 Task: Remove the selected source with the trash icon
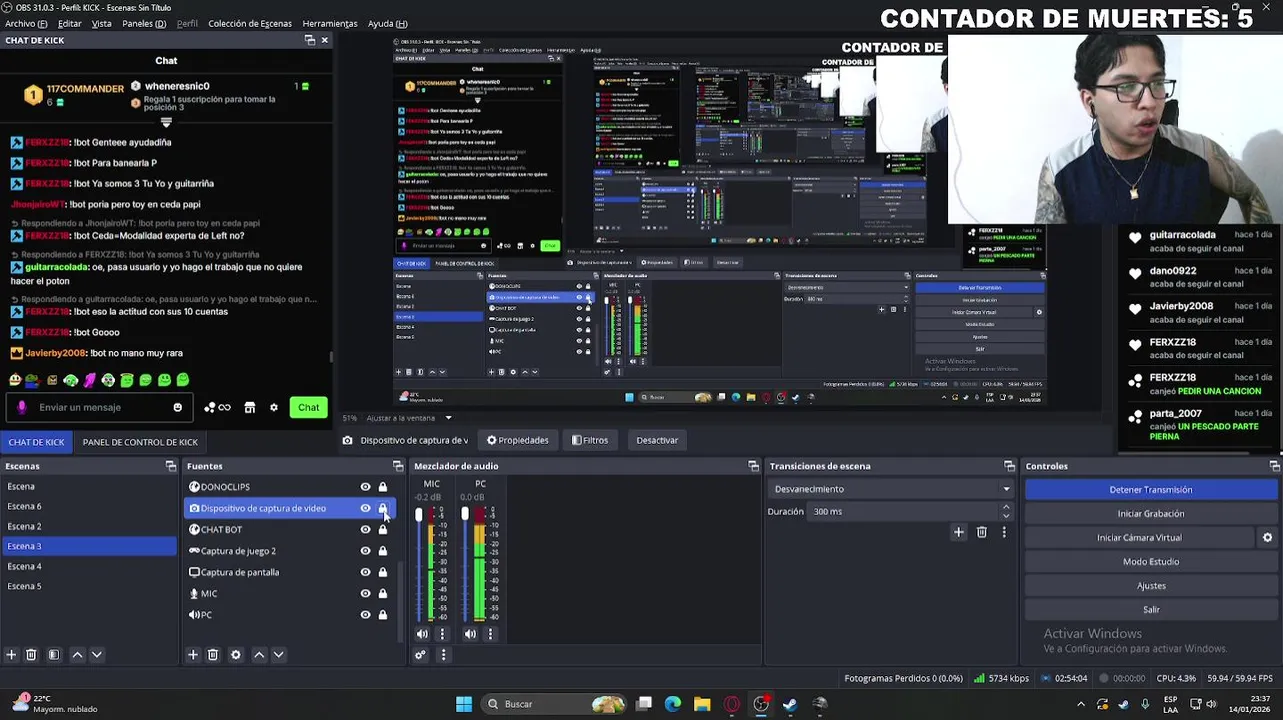(213, 655)
